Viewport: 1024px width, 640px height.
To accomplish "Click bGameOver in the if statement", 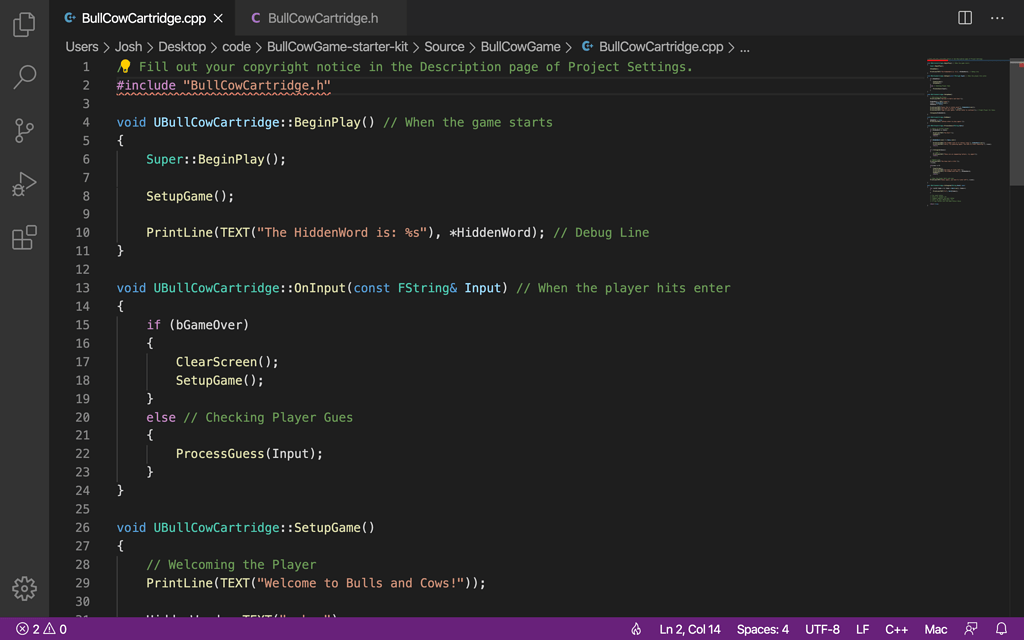I will (209, 325).
